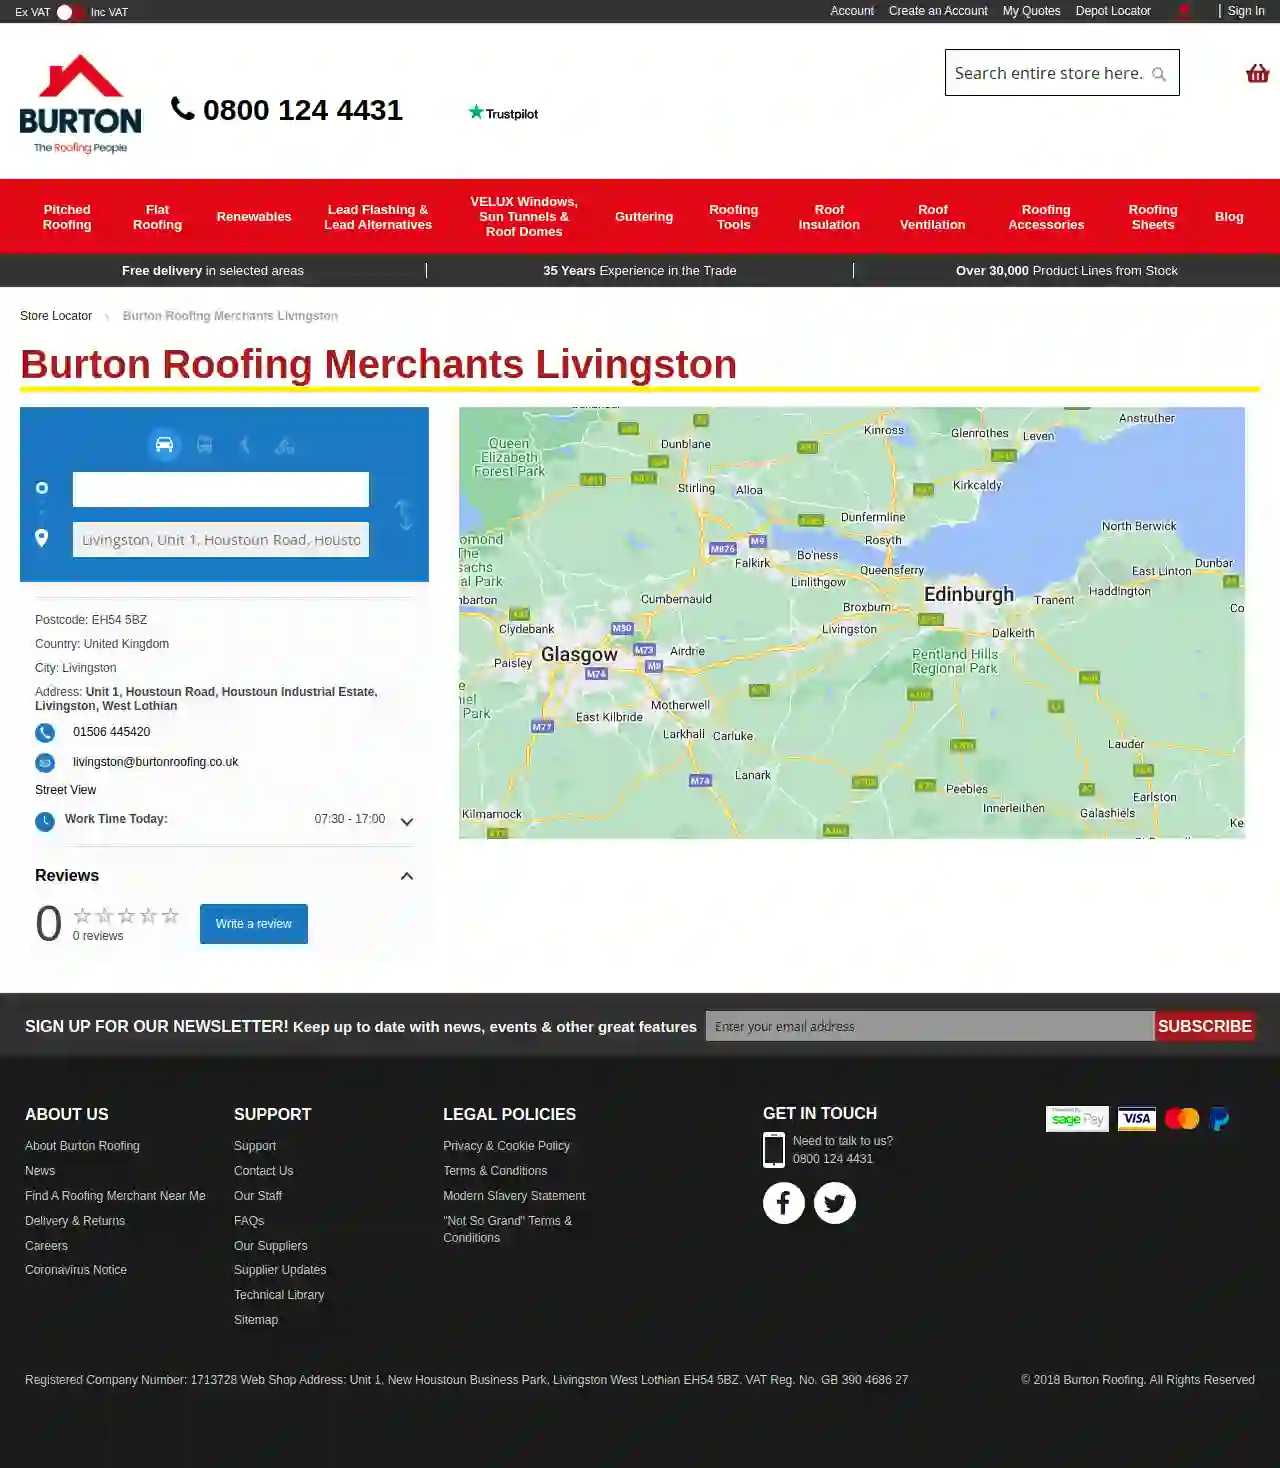Click clock icon beside Work Time Today
This screenshot has width=1280, height=1468.
[45, 821]
